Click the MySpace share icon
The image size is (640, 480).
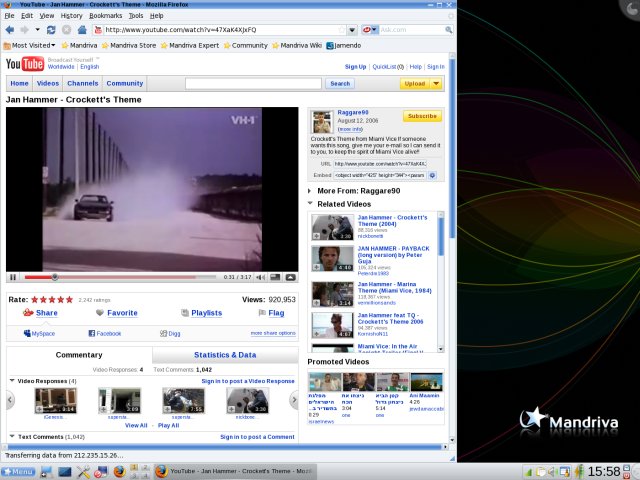[26, 333]
